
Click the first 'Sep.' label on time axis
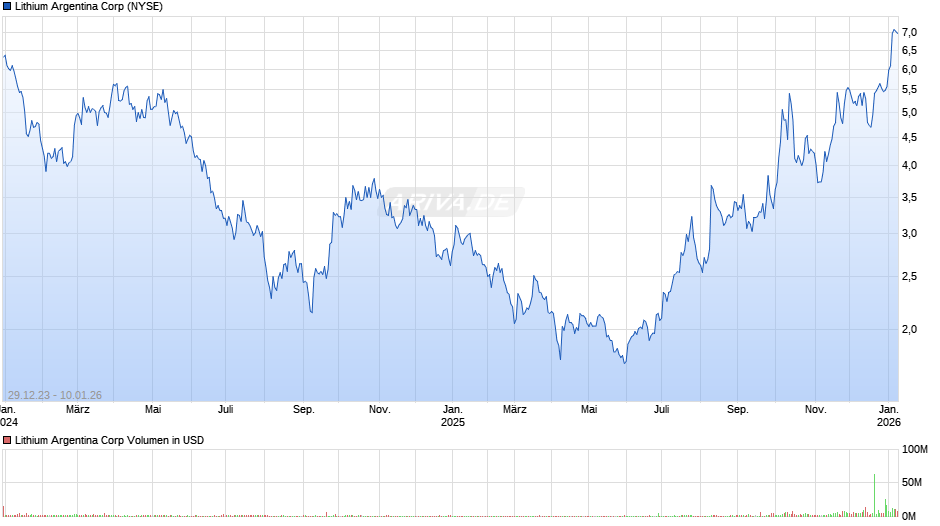(303, 410)
